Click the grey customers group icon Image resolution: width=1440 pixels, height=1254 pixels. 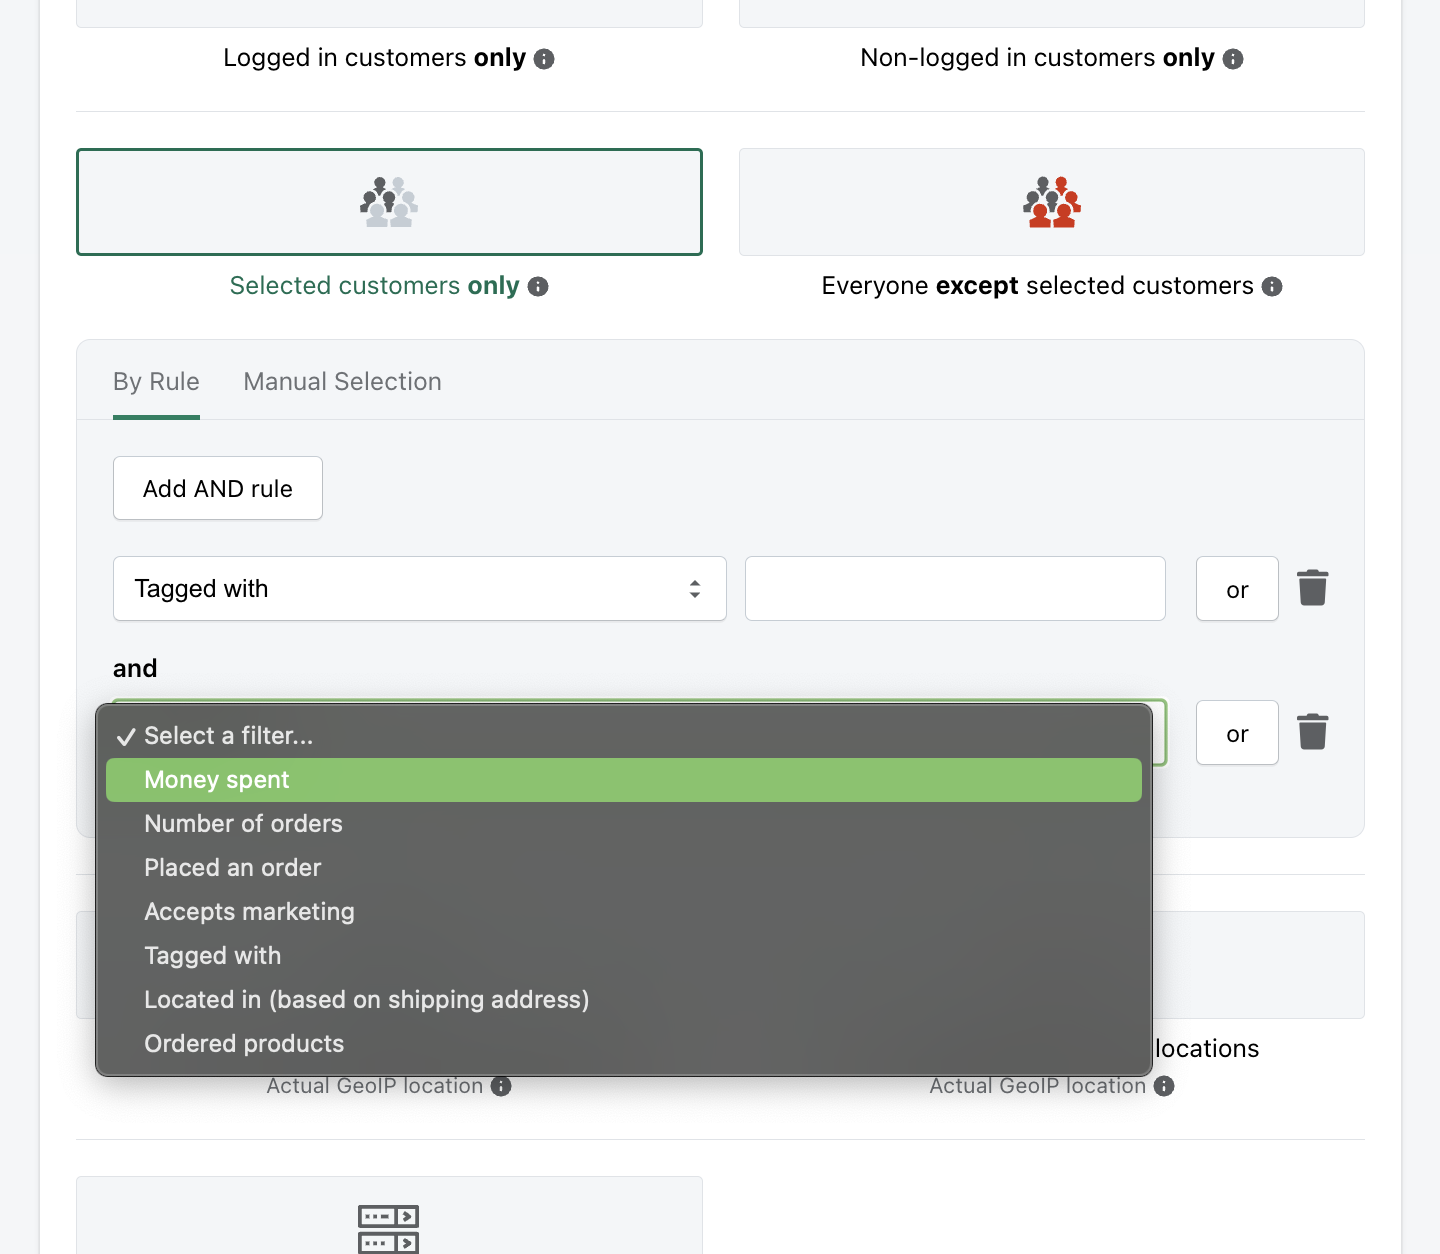(389, 202)
